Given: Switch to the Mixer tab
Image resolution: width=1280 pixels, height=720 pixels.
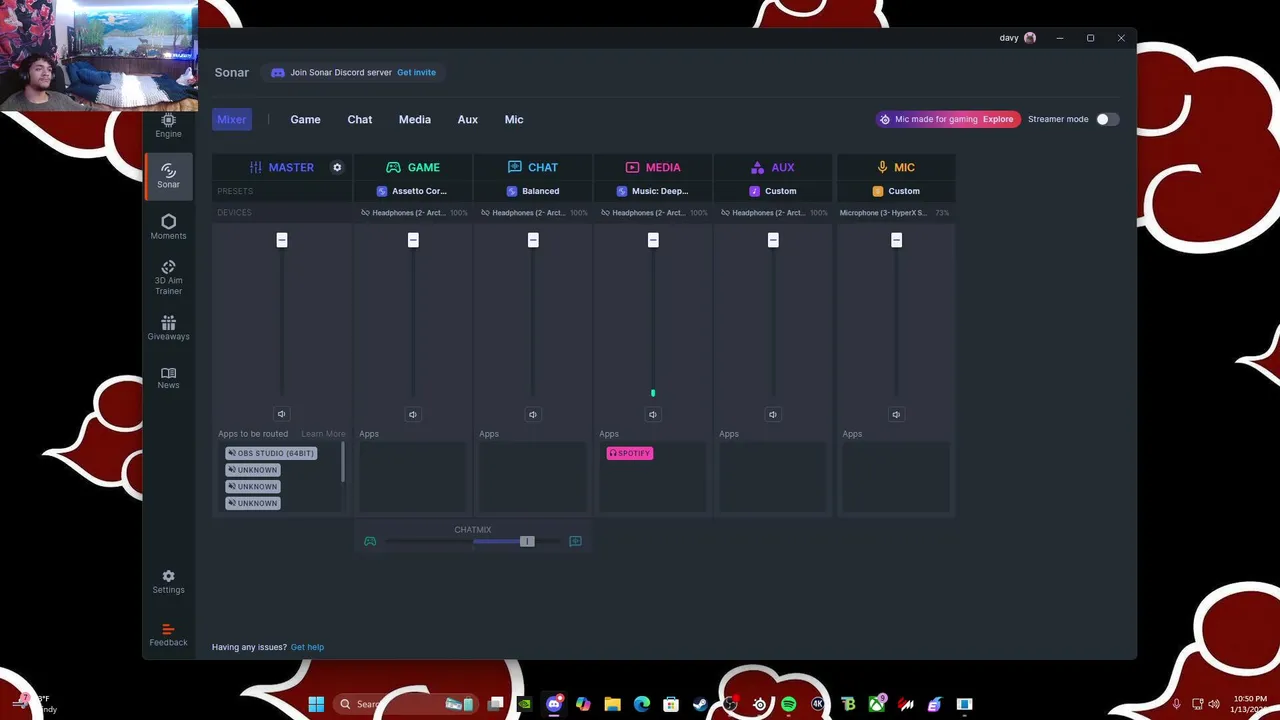Looking at the screenshot, I should tap(231, 119).
